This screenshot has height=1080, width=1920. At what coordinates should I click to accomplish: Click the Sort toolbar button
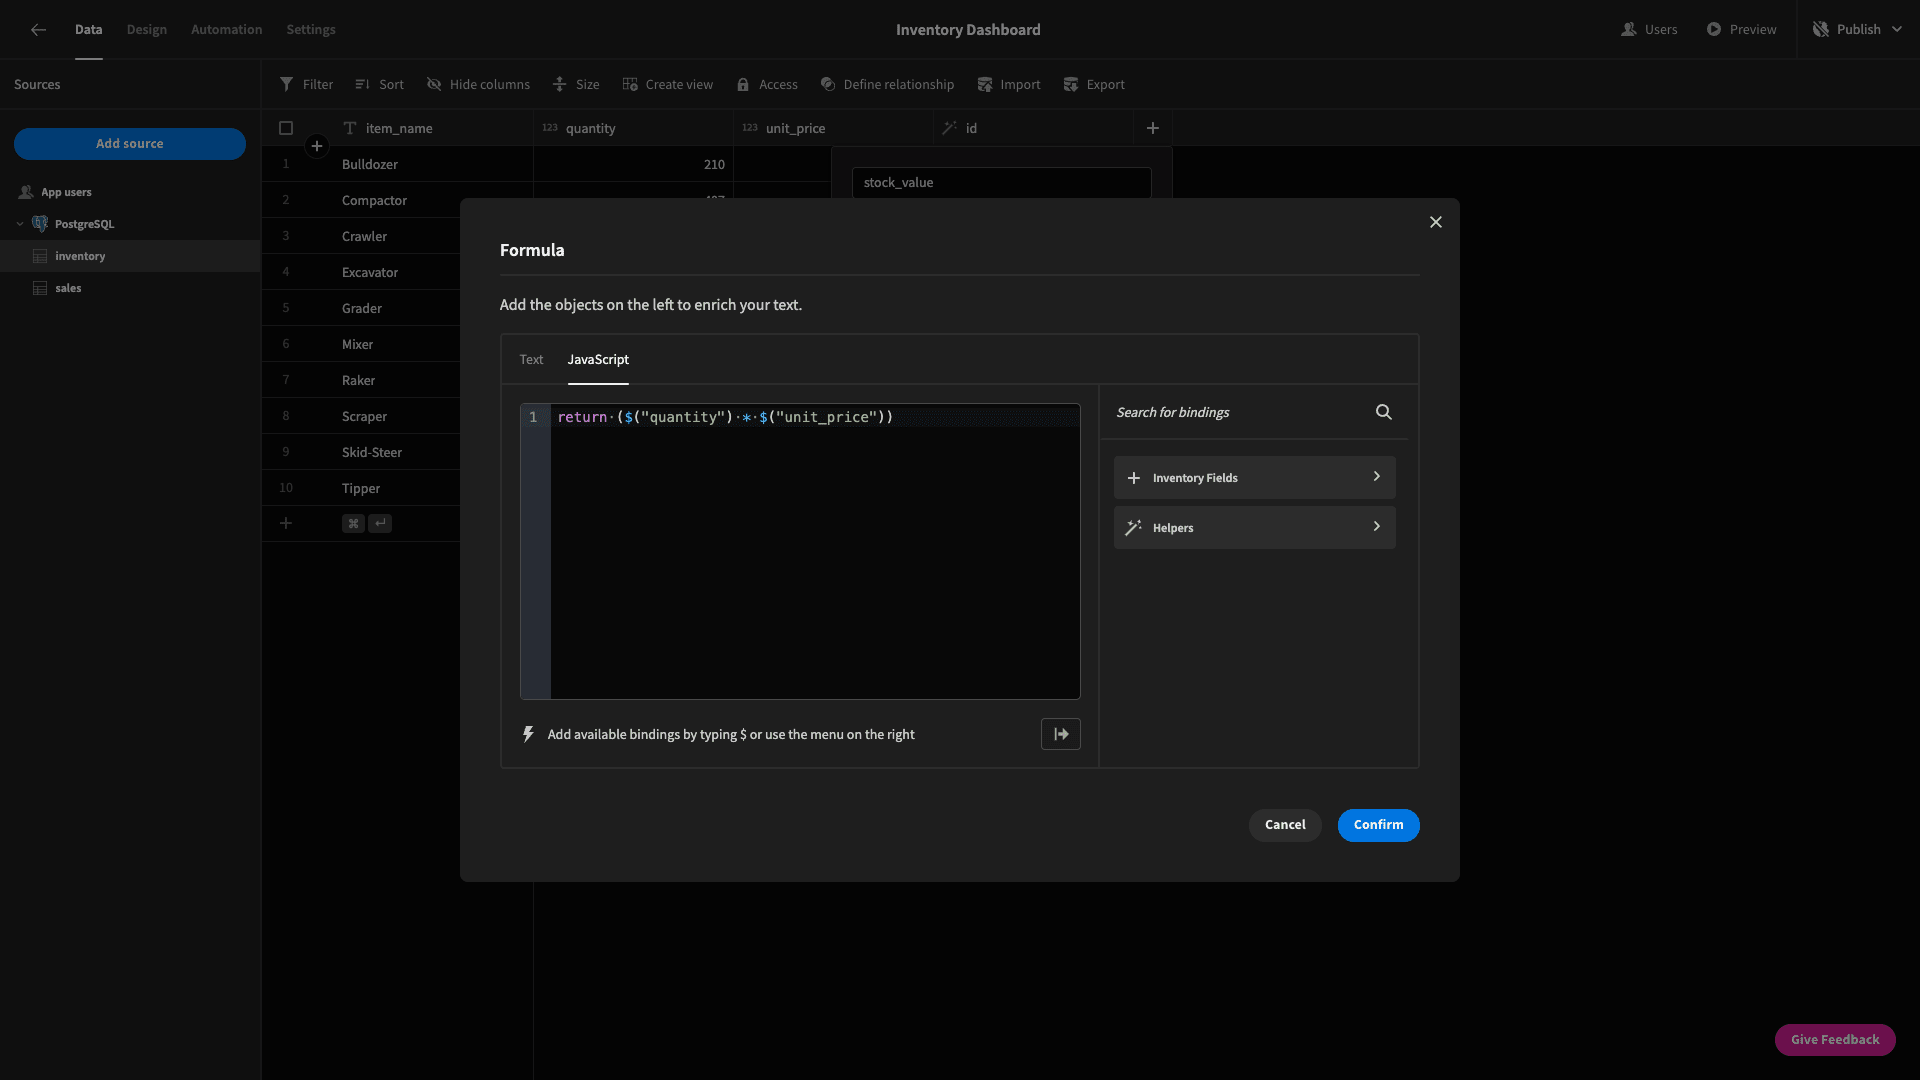tap(380, 85)
